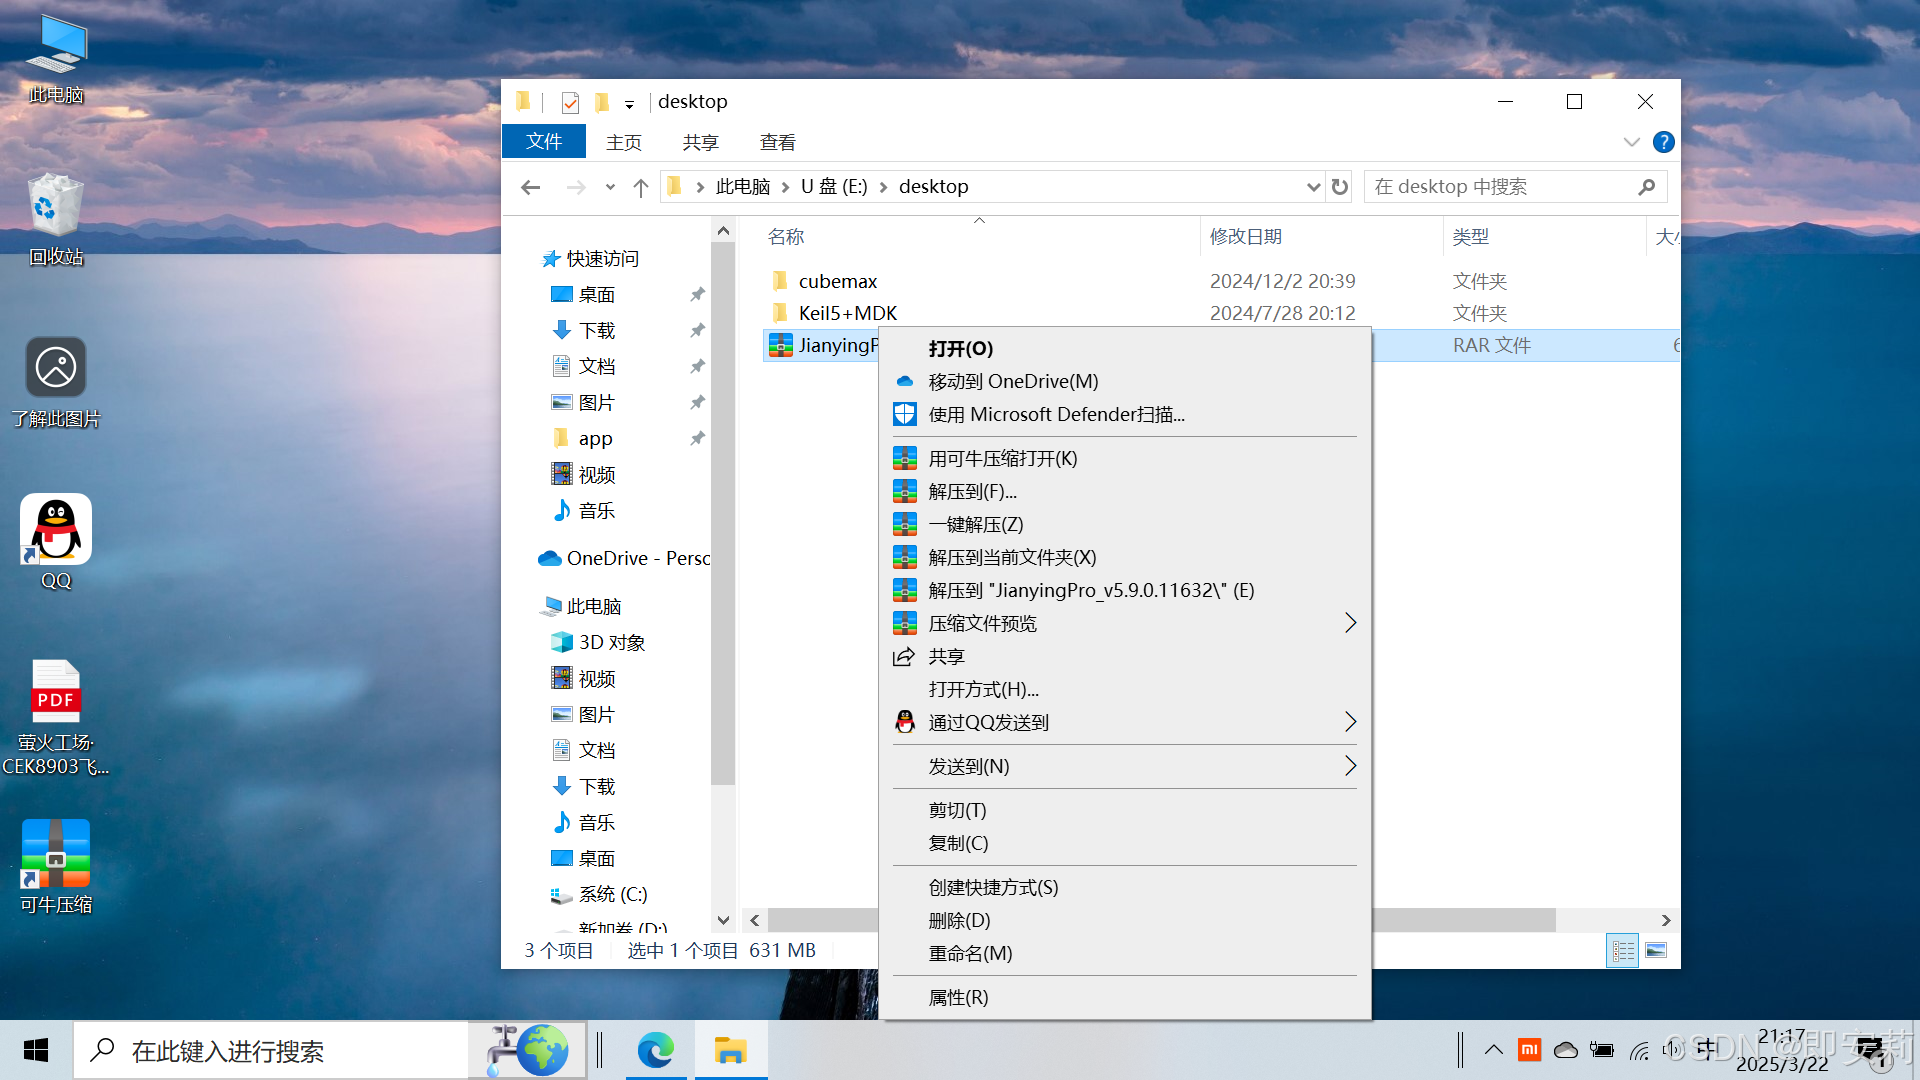Click 删除(D) in the context menu
Viewport: 1920px width, 1080px height.
point(959,920)
